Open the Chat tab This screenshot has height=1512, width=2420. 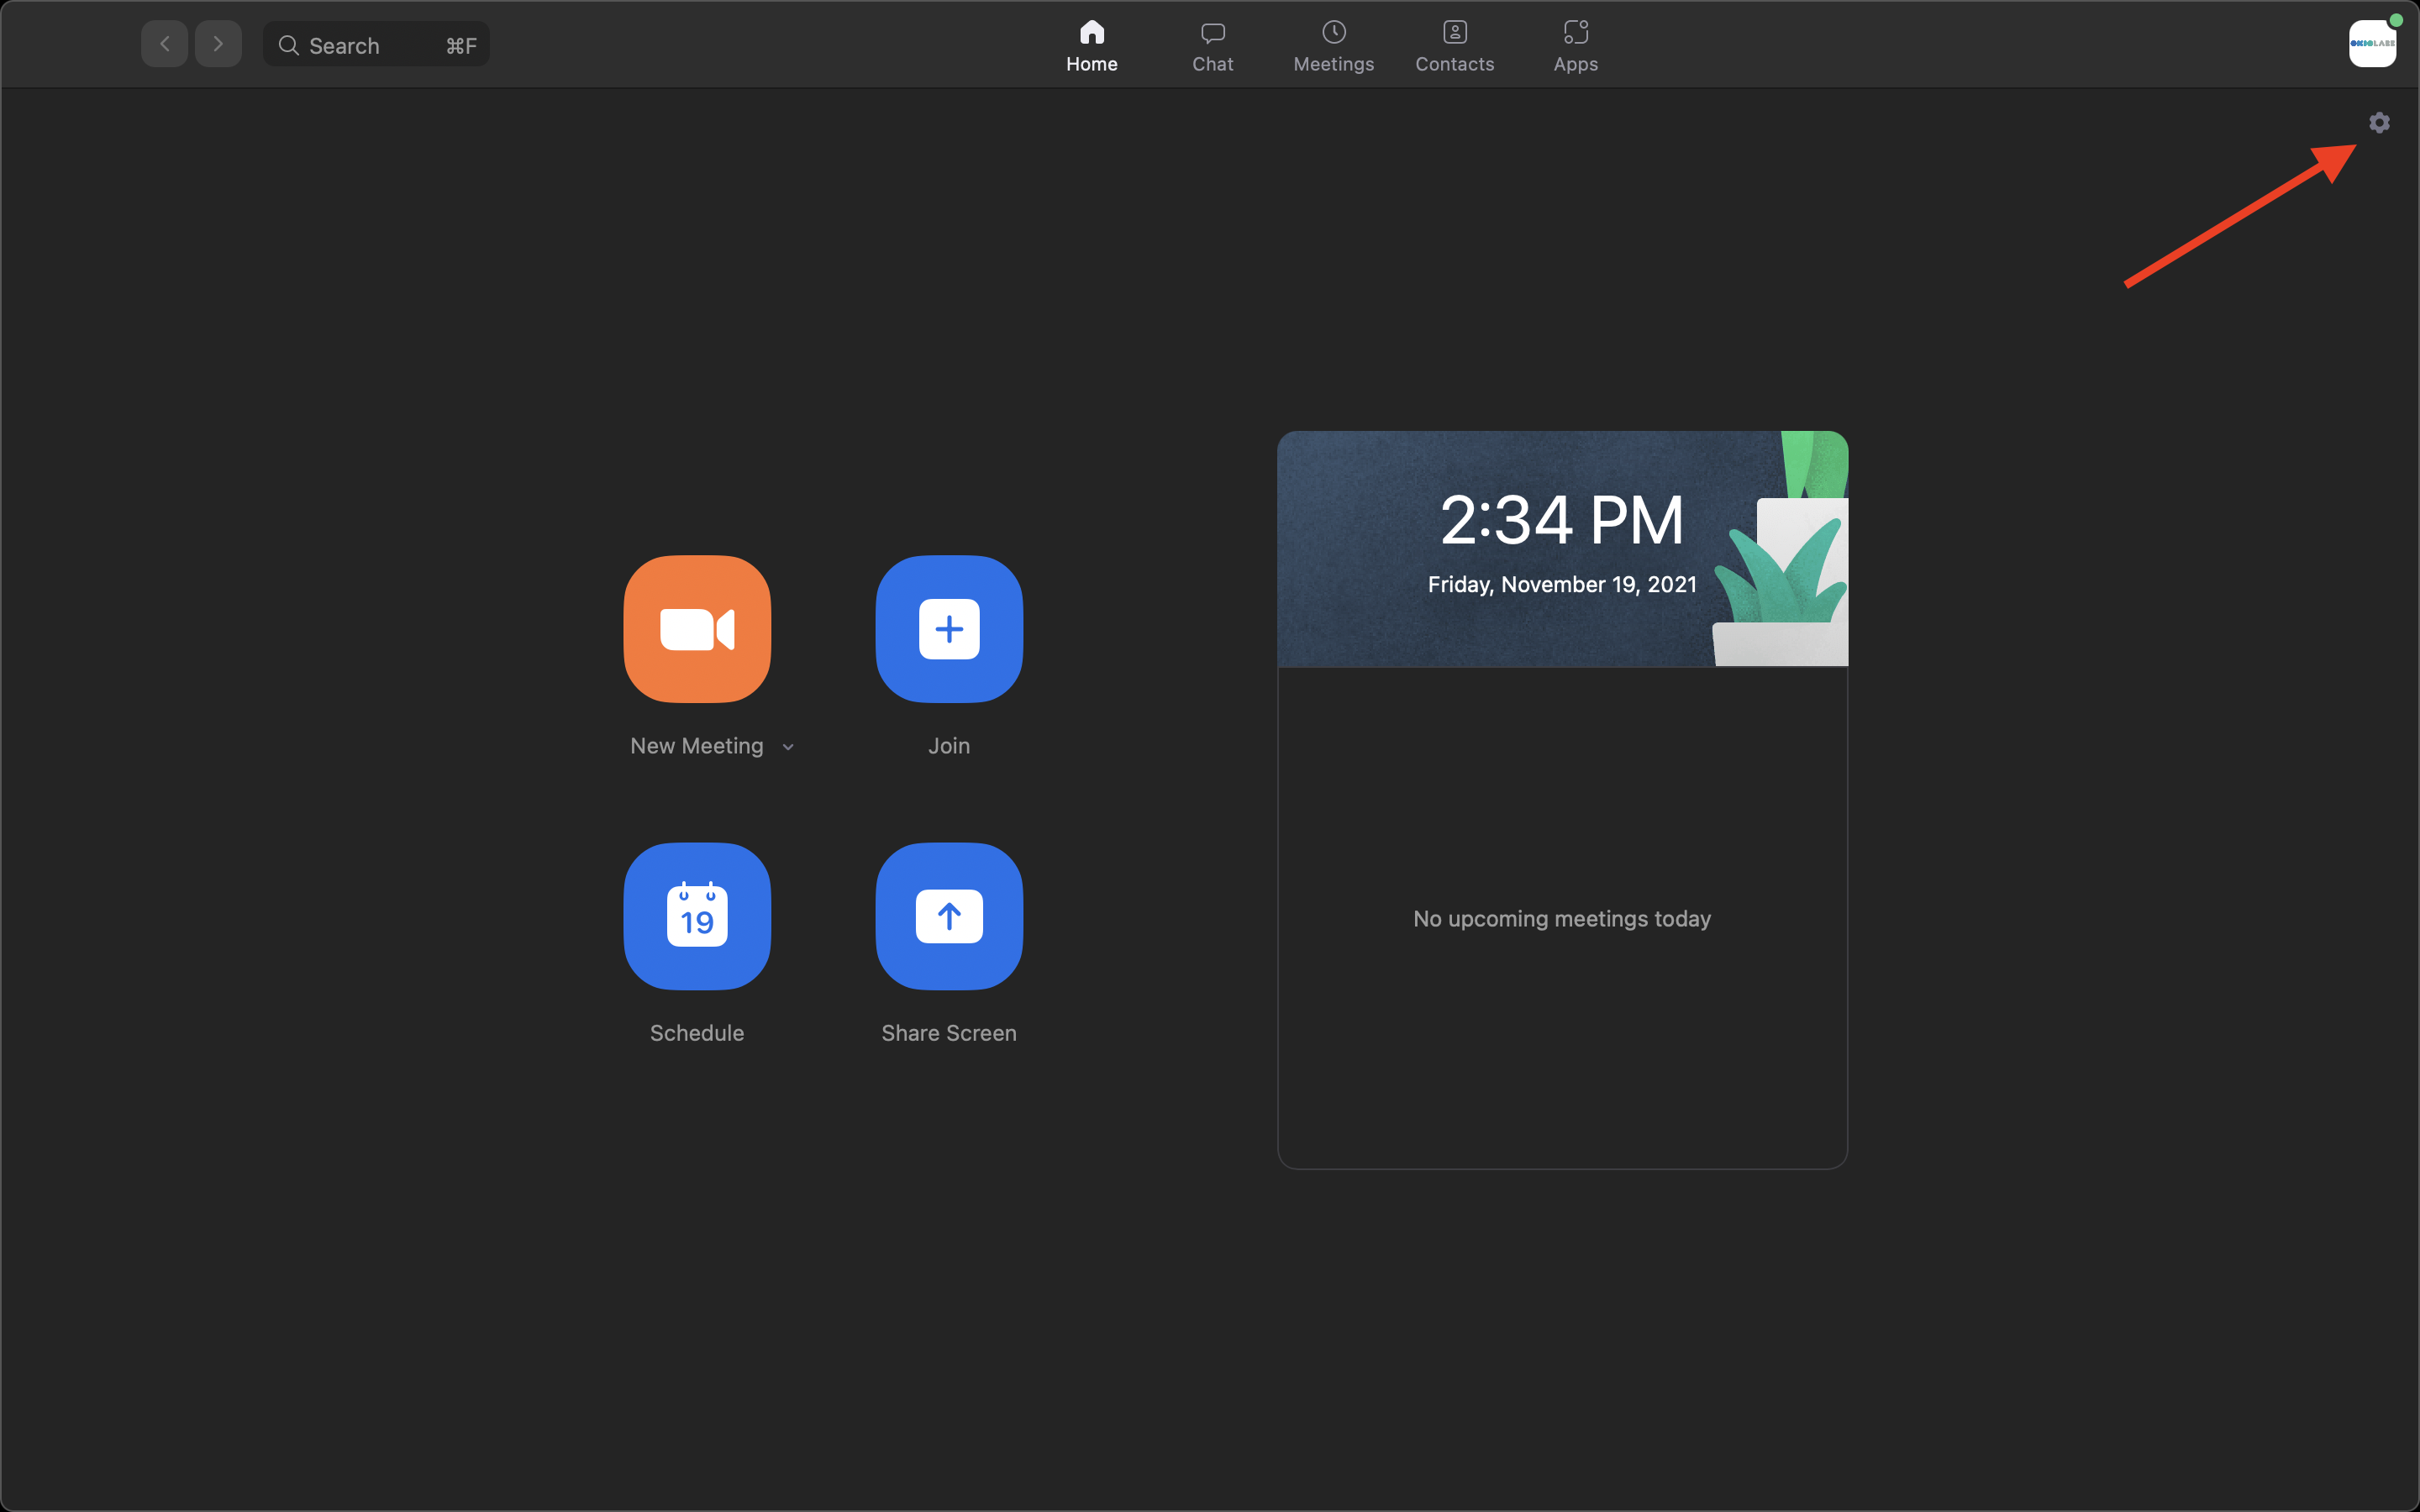click(1213, 46)
